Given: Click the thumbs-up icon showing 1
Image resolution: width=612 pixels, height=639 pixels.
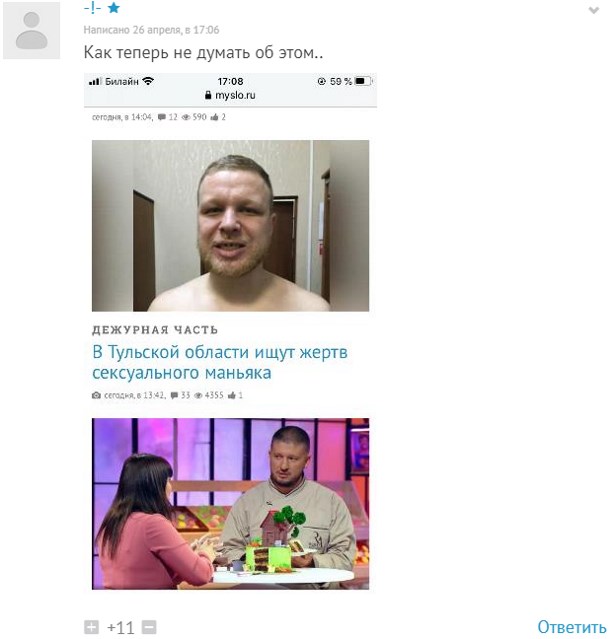Looking at the screenshot, I should 231,395.
